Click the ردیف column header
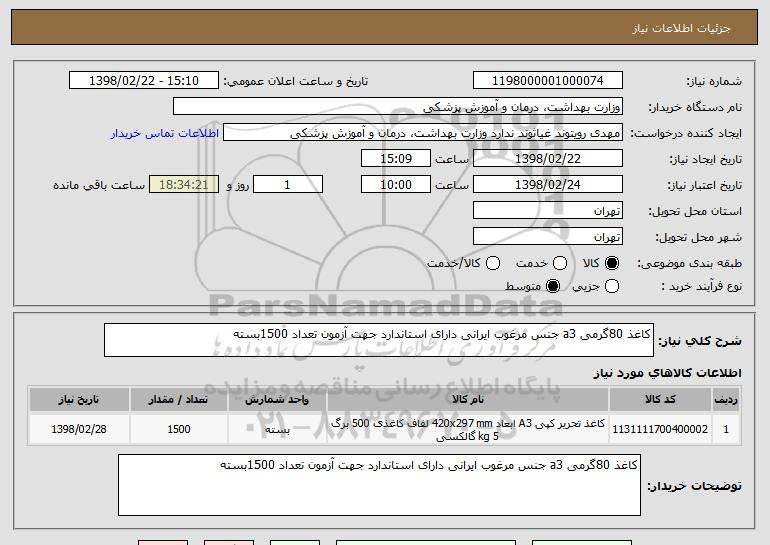The height and width of the screenshot is (545, 770). tap(726, 400)
